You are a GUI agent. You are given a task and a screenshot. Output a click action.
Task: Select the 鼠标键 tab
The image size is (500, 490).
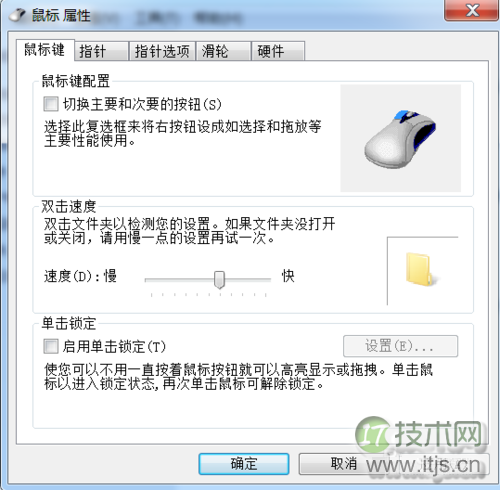click(45, 50)
